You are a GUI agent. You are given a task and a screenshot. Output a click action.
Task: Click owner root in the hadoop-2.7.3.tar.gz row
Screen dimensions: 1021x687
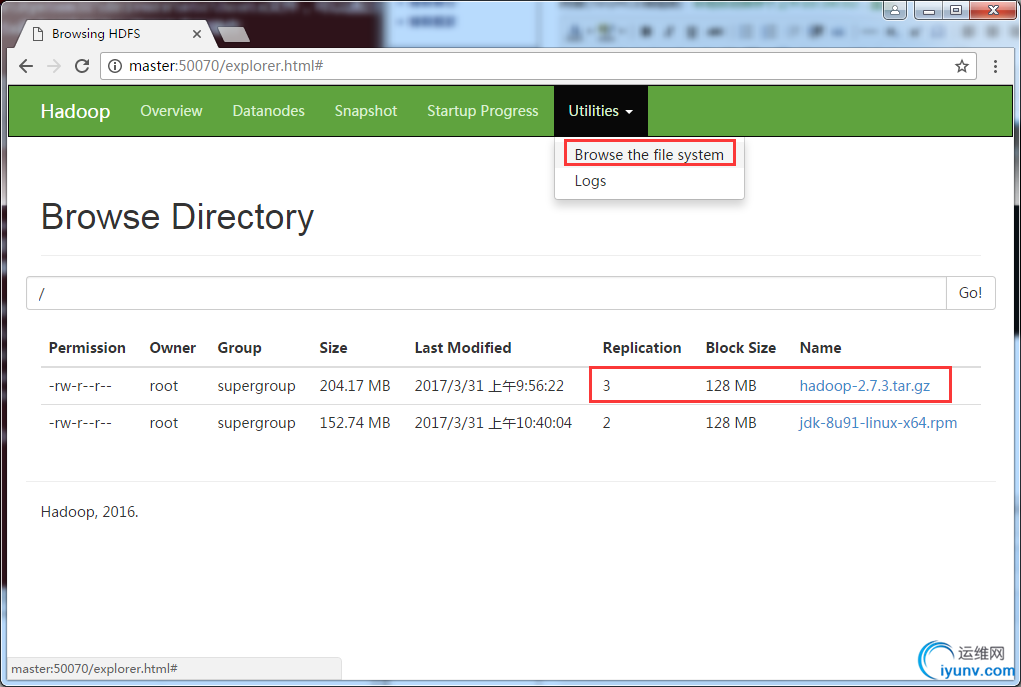tap(163, 386)
